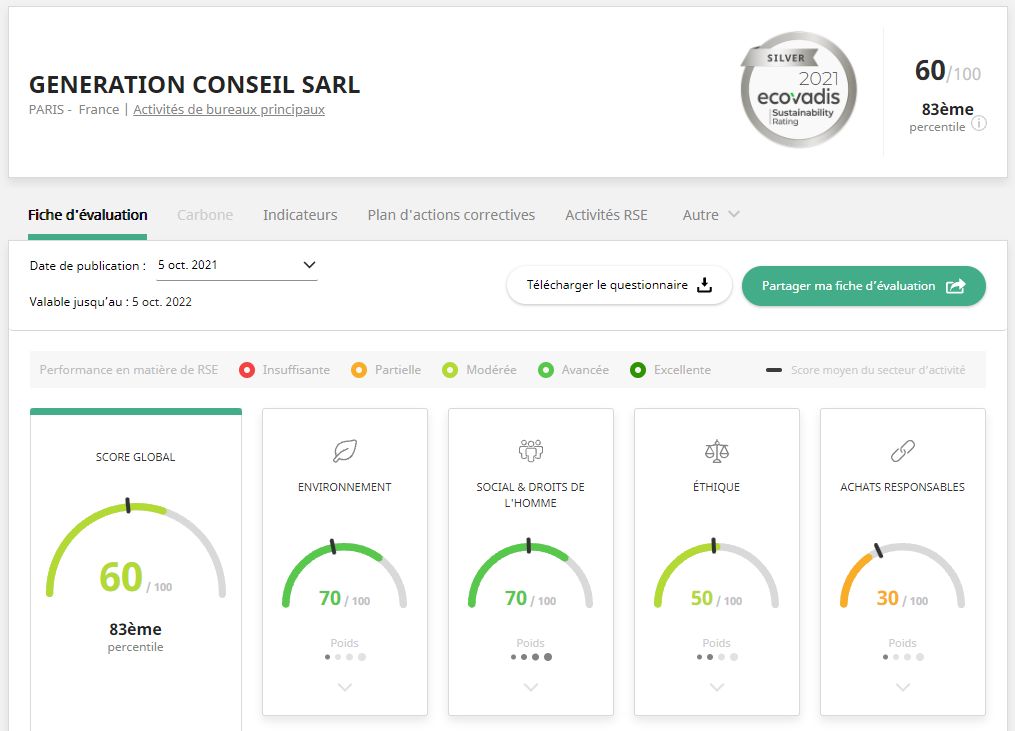Click the light green Modérée legend marker
1015x731 pixels.
point(450,370)
